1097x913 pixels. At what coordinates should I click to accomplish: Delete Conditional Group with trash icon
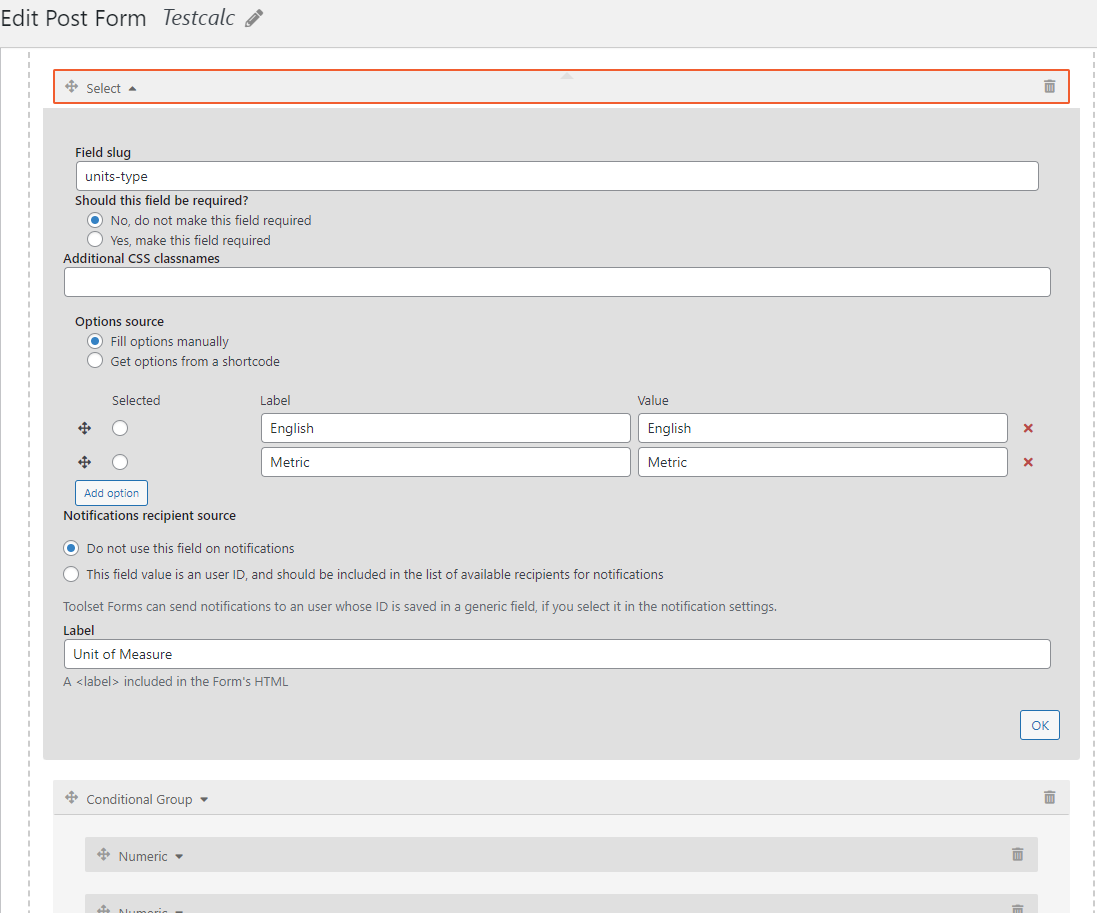[1049, 798]
